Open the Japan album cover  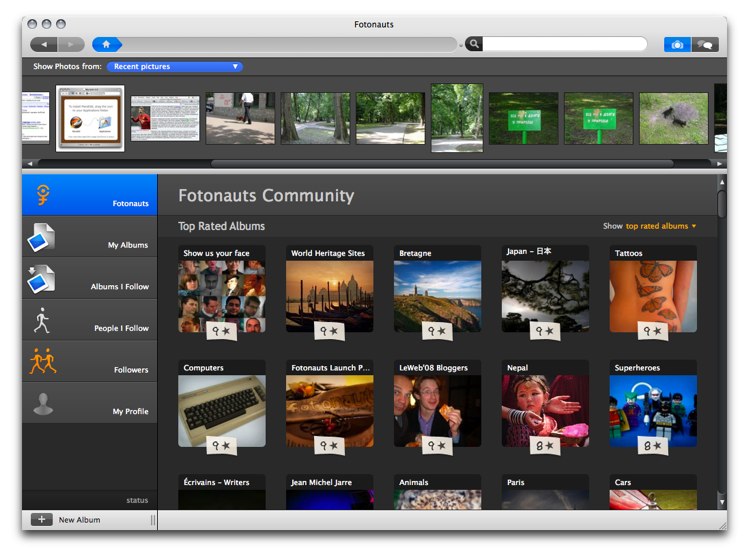click(545, 296)
